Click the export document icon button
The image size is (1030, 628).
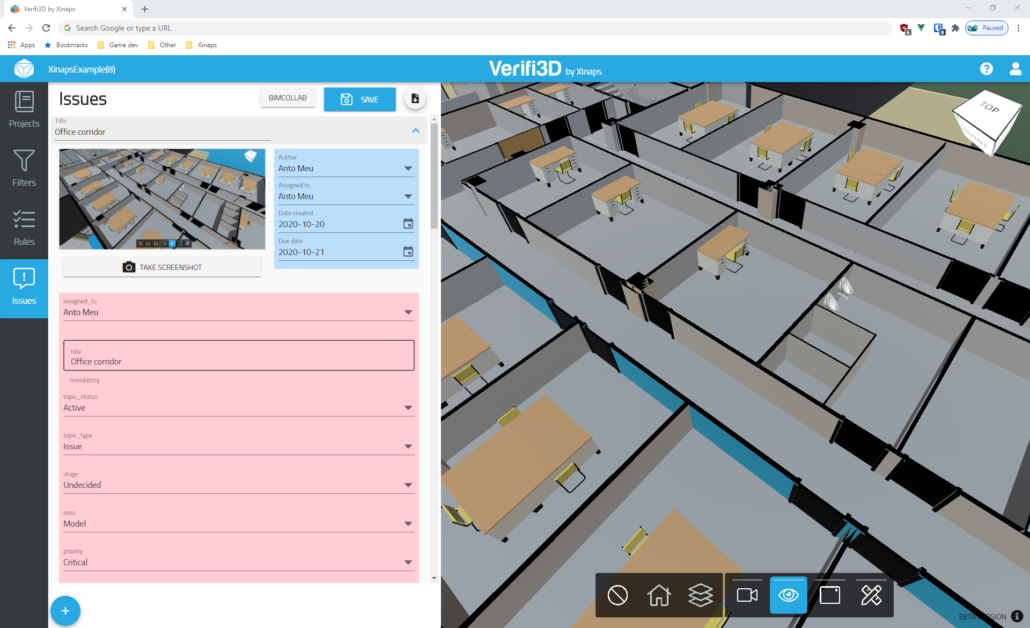tap(414, 99)
